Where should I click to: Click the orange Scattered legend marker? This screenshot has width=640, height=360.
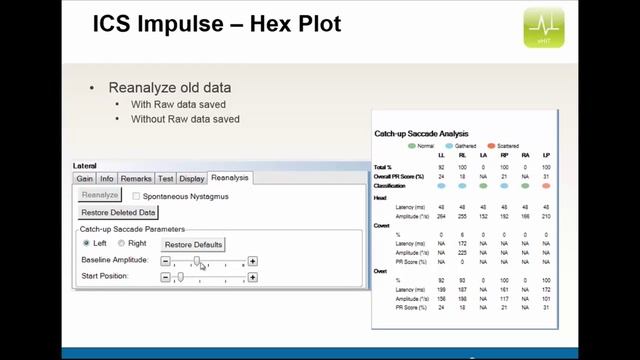pos(491,146)
